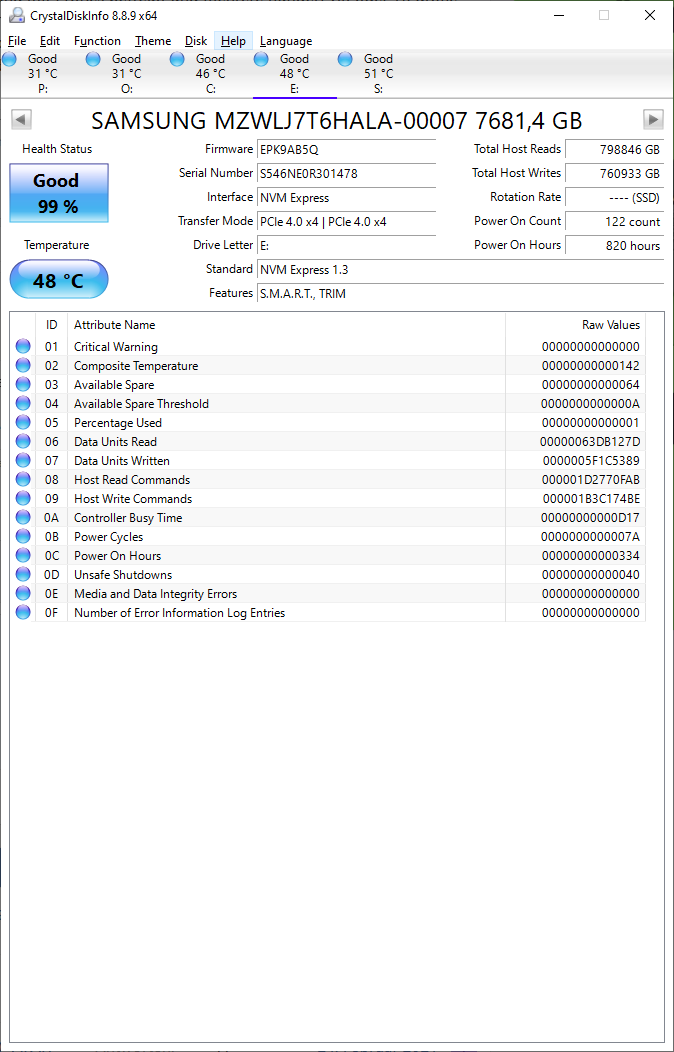Open the Disk menu
674x1052 pixels.
tap(196, 41)
